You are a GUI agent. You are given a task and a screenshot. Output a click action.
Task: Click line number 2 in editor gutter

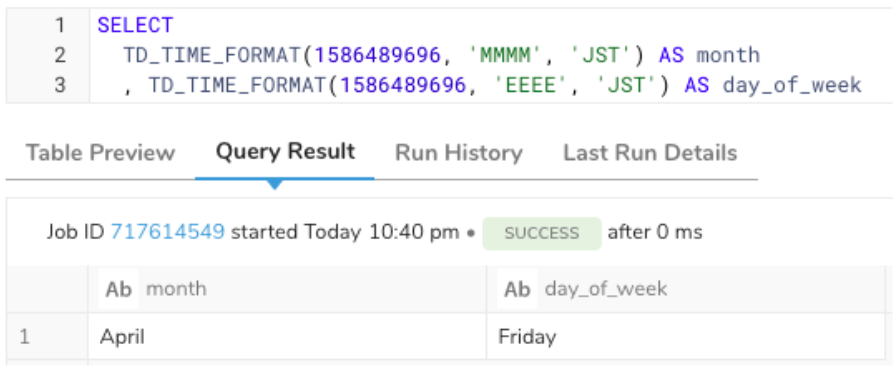(59, 55)
